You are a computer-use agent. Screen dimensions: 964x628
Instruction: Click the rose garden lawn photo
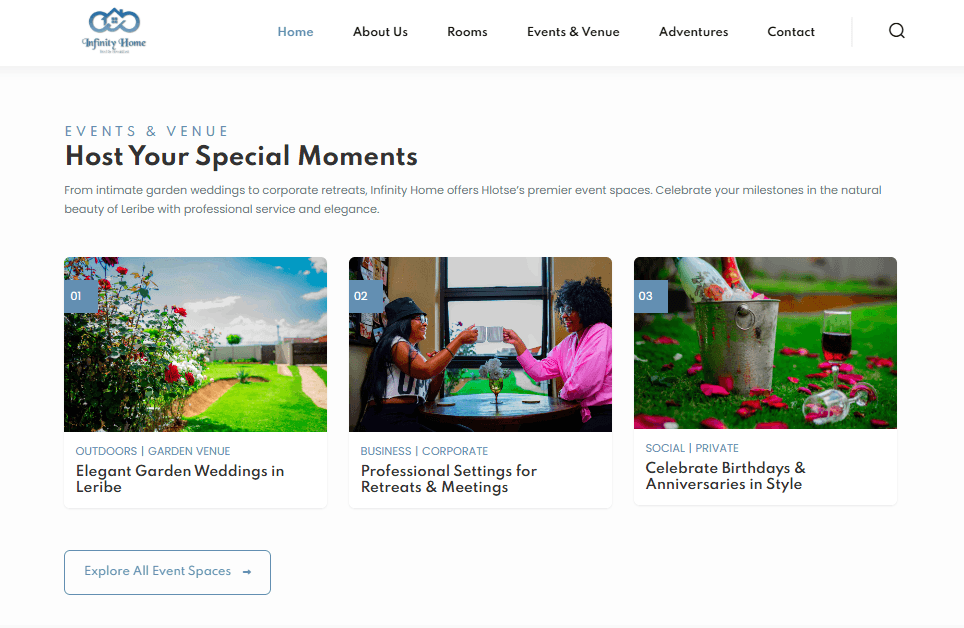(x=196, y=344)
